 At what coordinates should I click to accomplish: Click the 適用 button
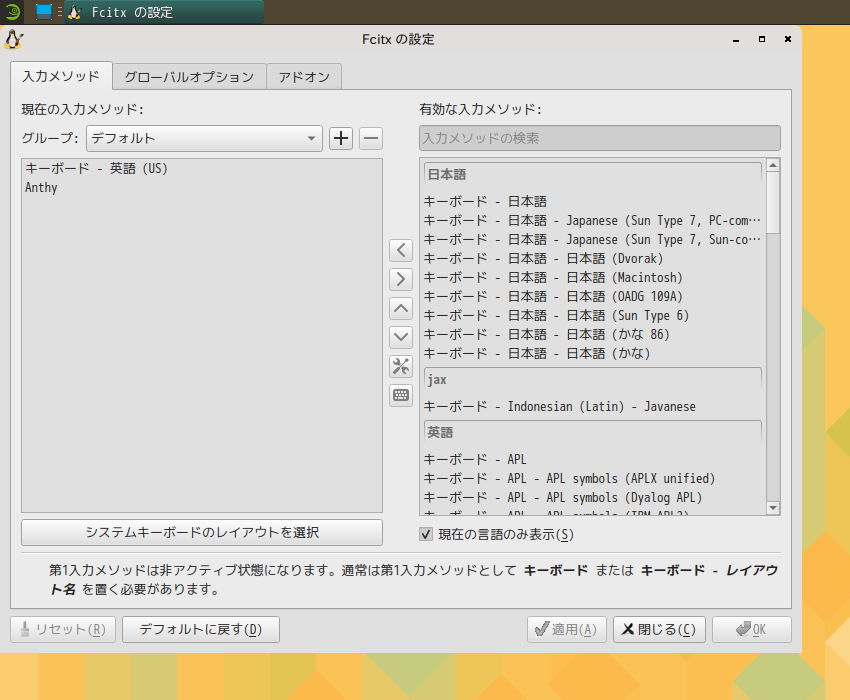tap(566, 630)
